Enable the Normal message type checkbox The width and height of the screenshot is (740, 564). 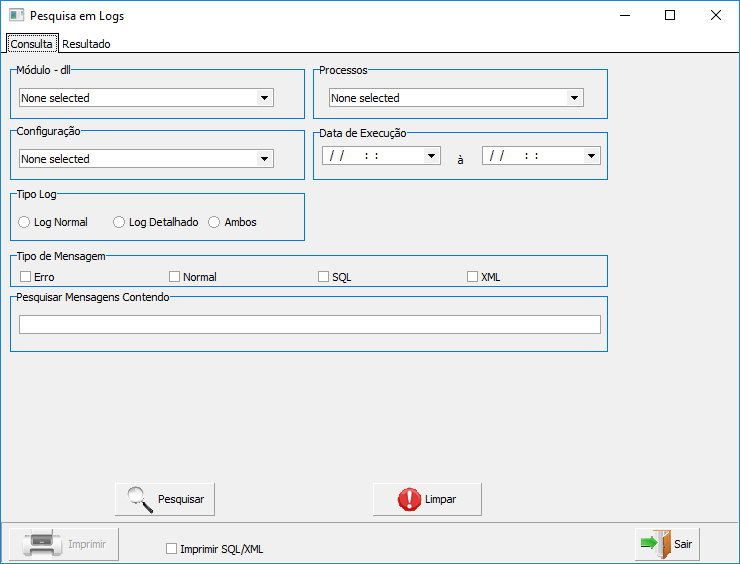click(175, 277)
